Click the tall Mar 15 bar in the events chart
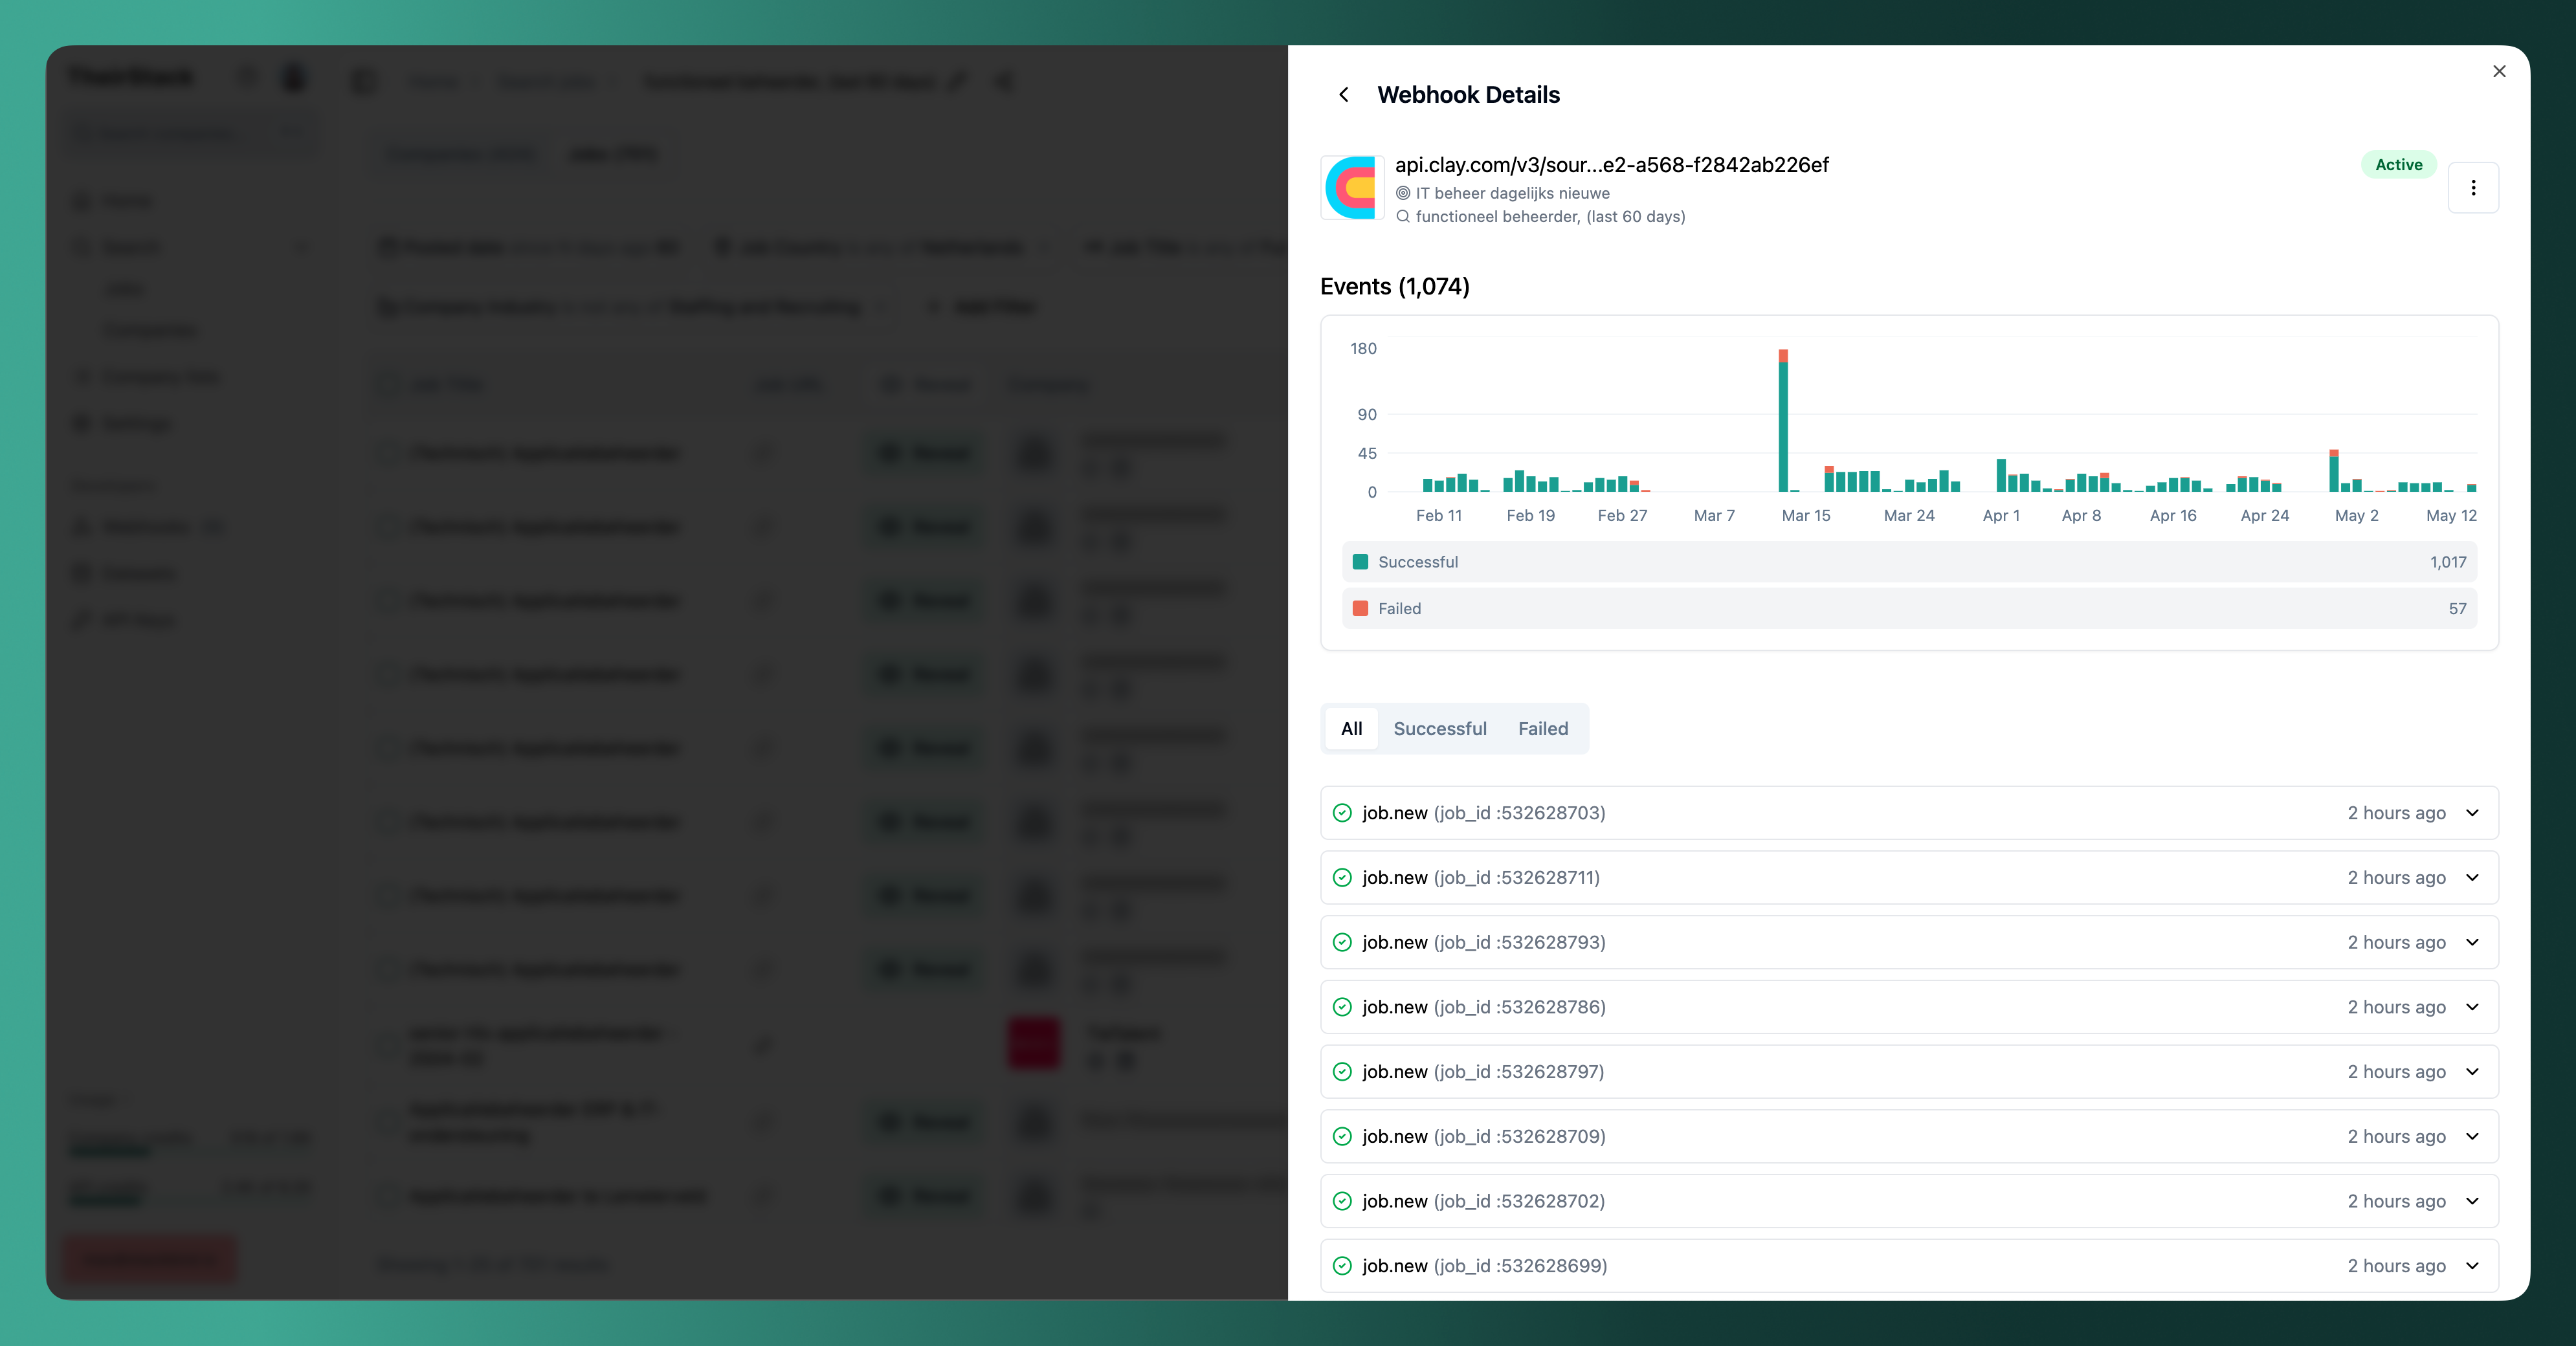 [1783, 420]
